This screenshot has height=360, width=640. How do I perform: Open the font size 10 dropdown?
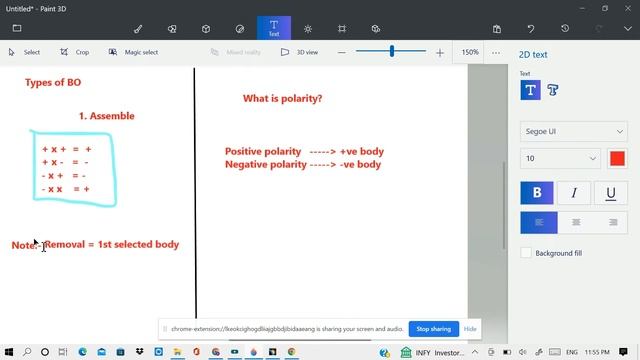560,158
